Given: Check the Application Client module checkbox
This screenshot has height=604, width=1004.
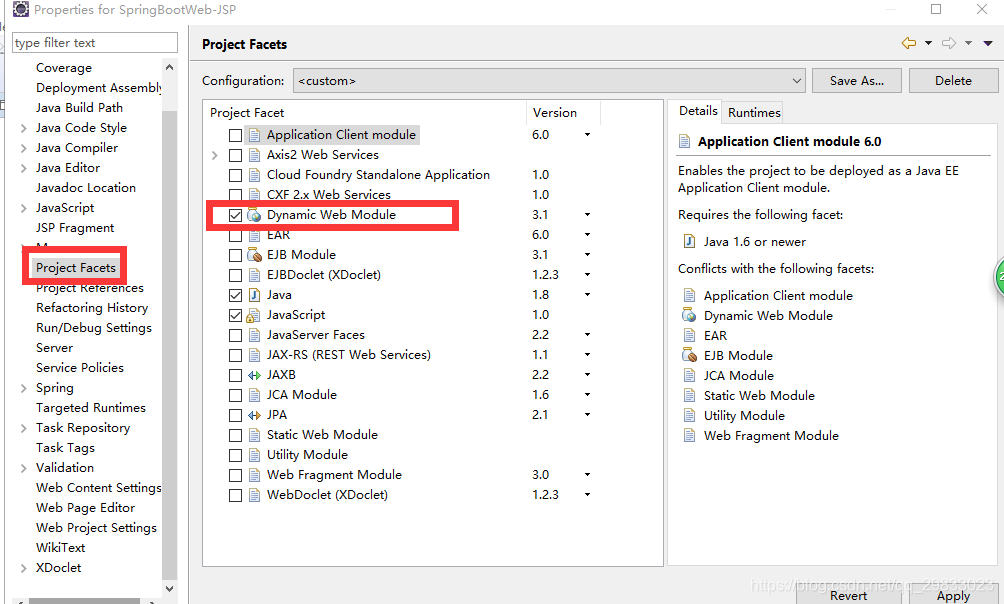Looking at the screenshot, I should click(235, 135).
